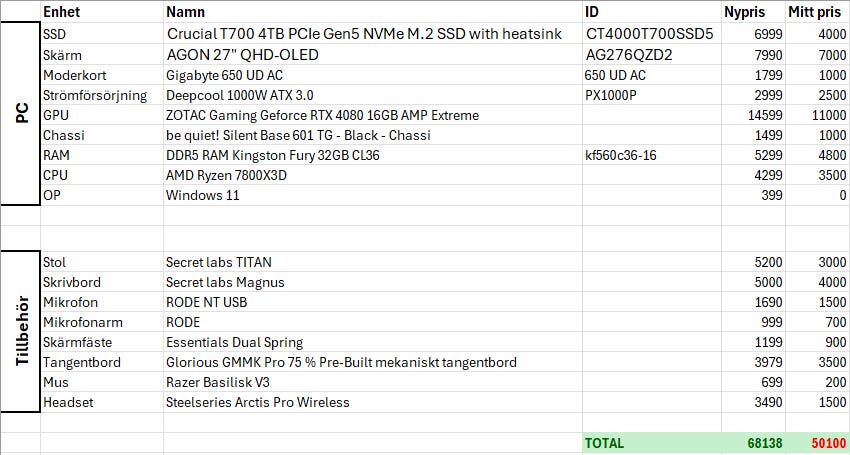Select the '650 UD AC' ID cell

(x=652, y=75)
